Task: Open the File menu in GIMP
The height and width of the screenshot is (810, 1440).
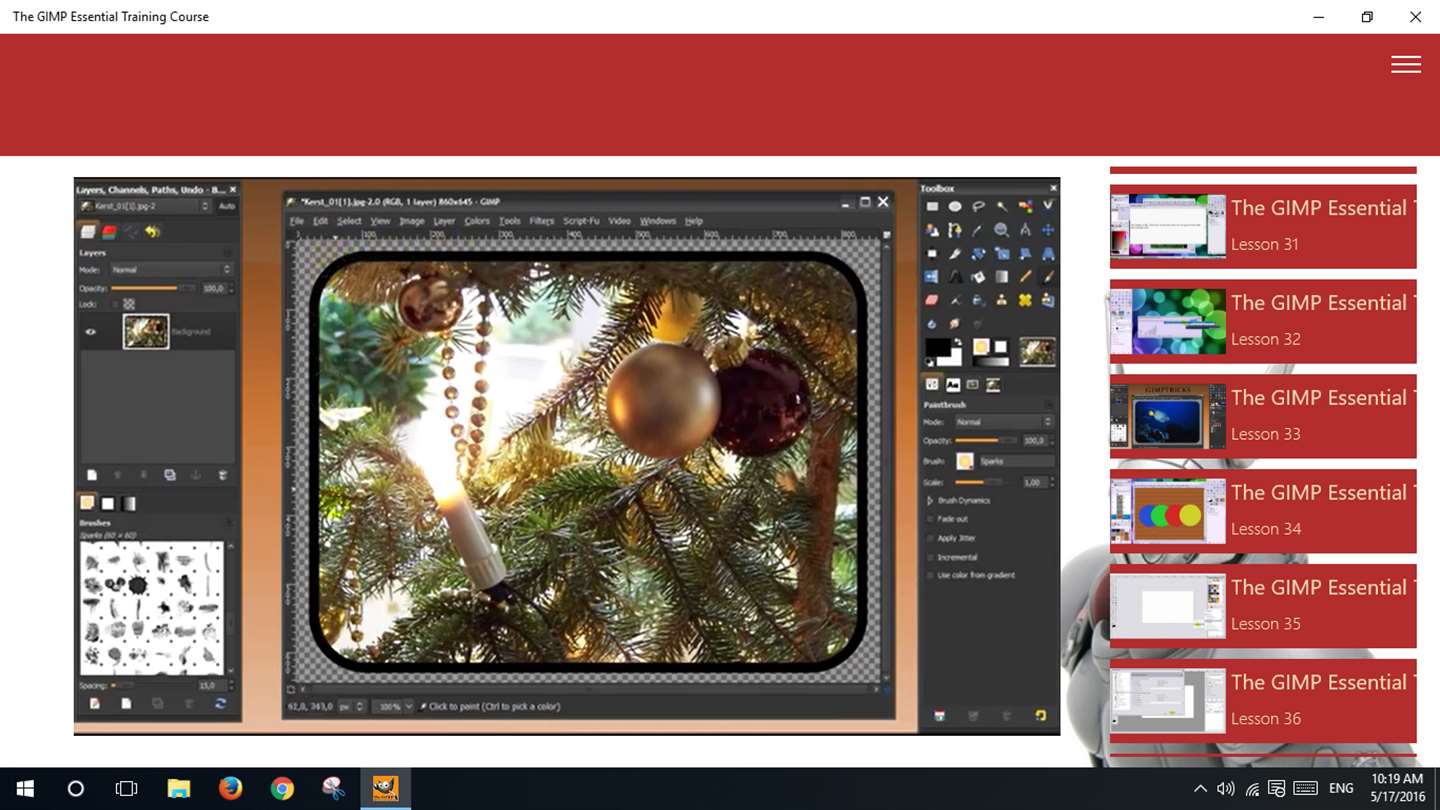Action: (296, 221)
